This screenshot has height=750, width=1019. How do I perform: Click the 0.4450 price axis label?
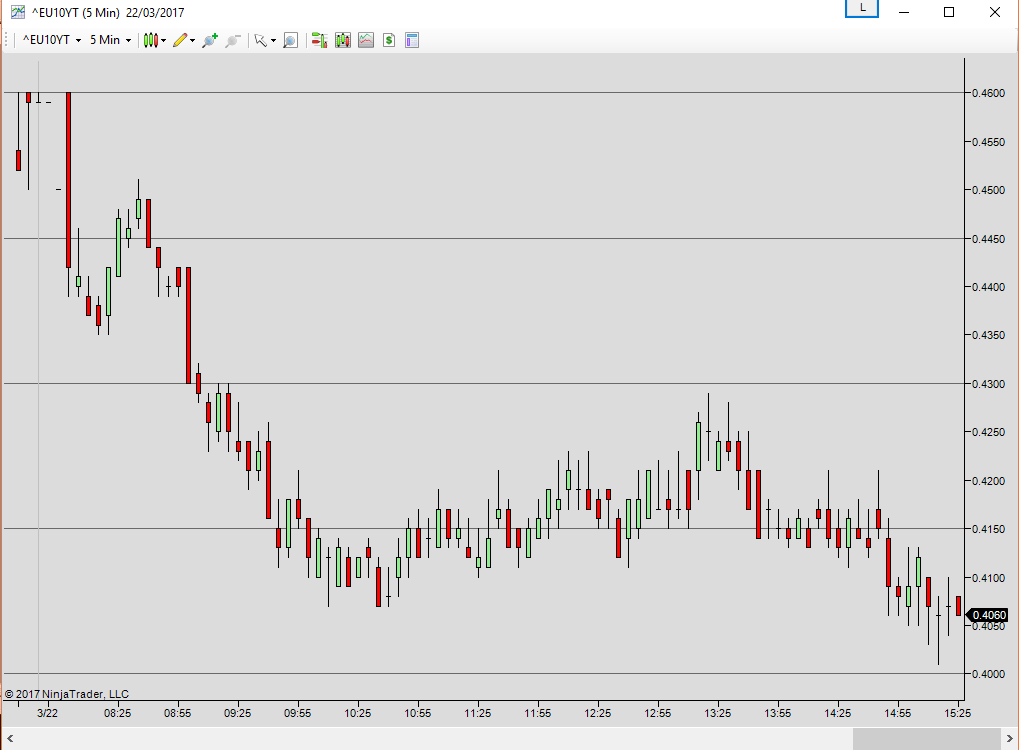(x=988, y=239)
